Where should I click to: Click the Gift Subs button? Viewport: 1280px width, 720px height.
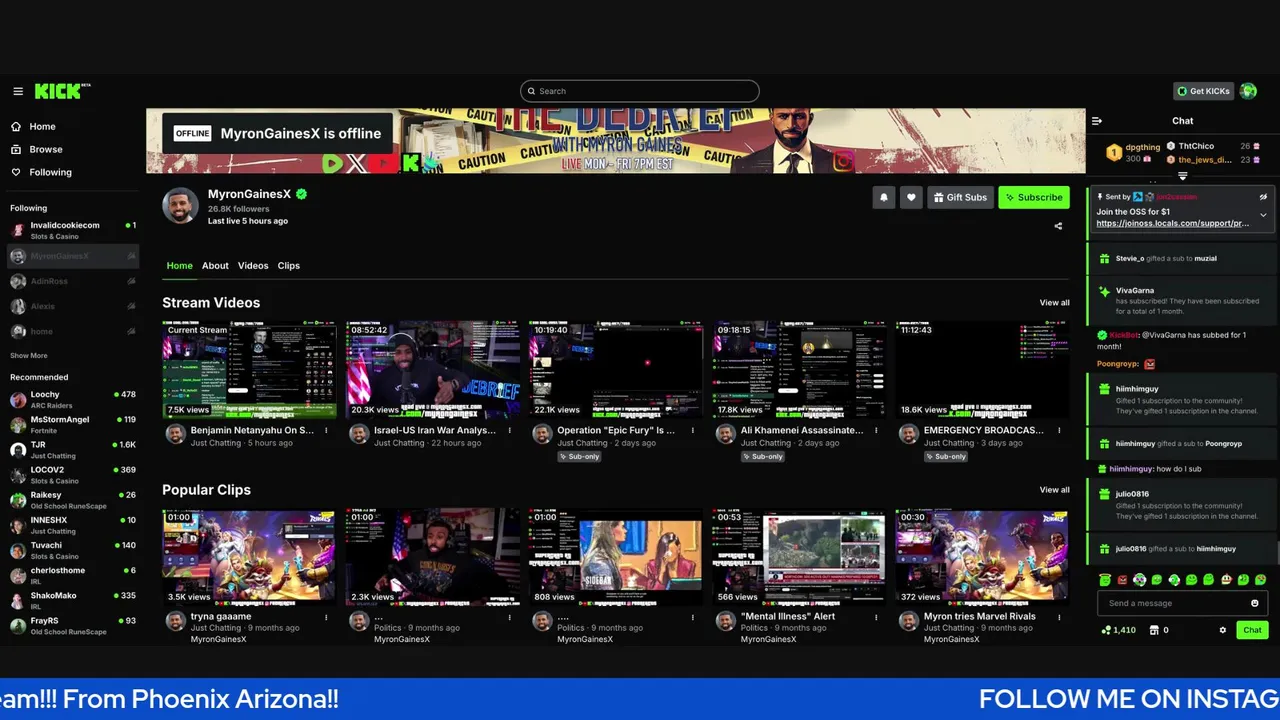pos(960,197)
